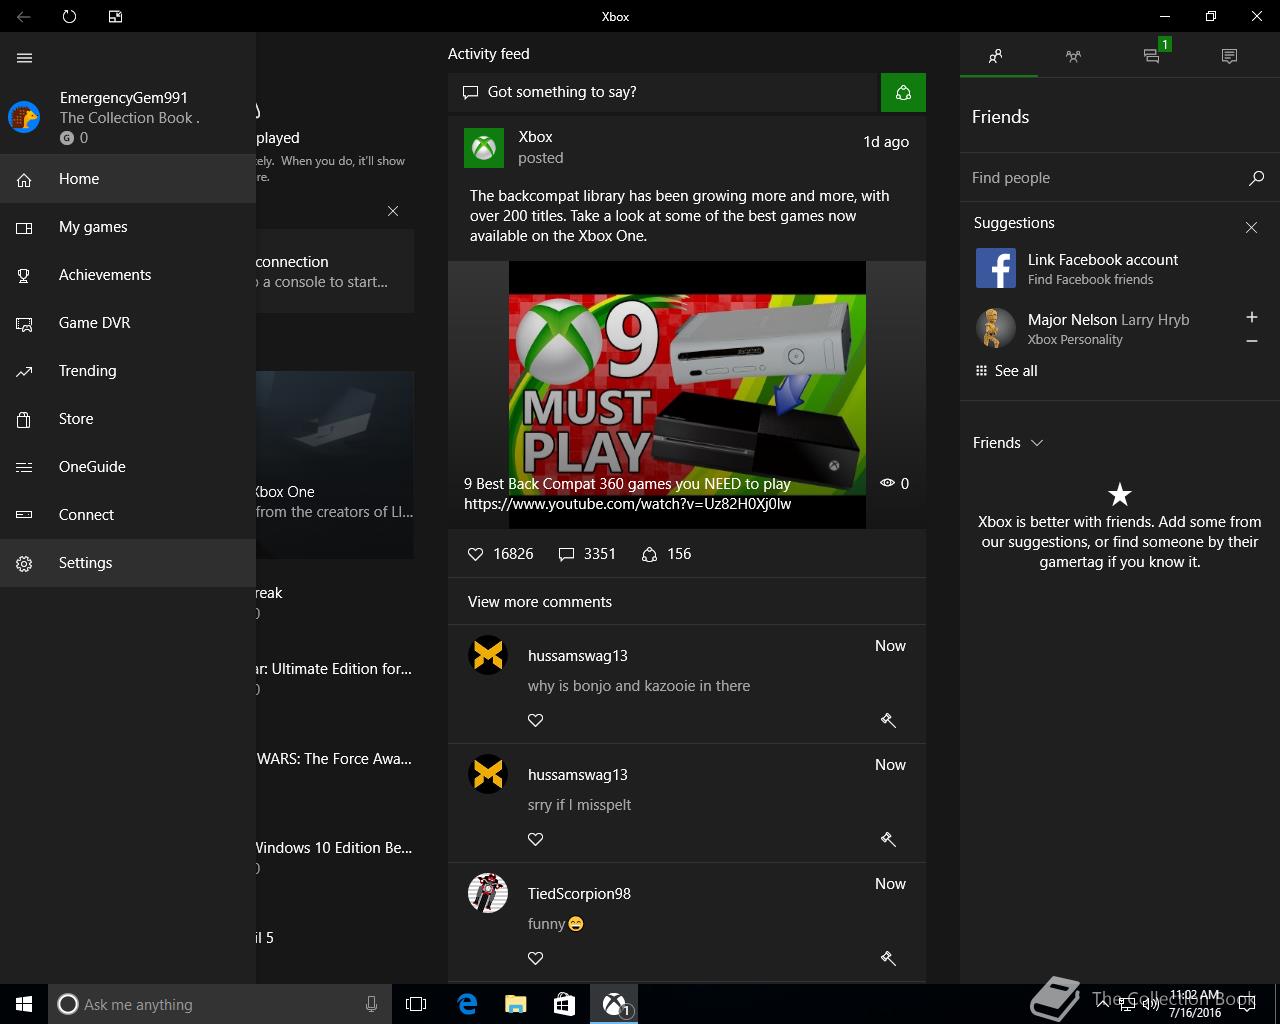
Task: Open the Activity alerts tab icon
Action: (1229, 56)
